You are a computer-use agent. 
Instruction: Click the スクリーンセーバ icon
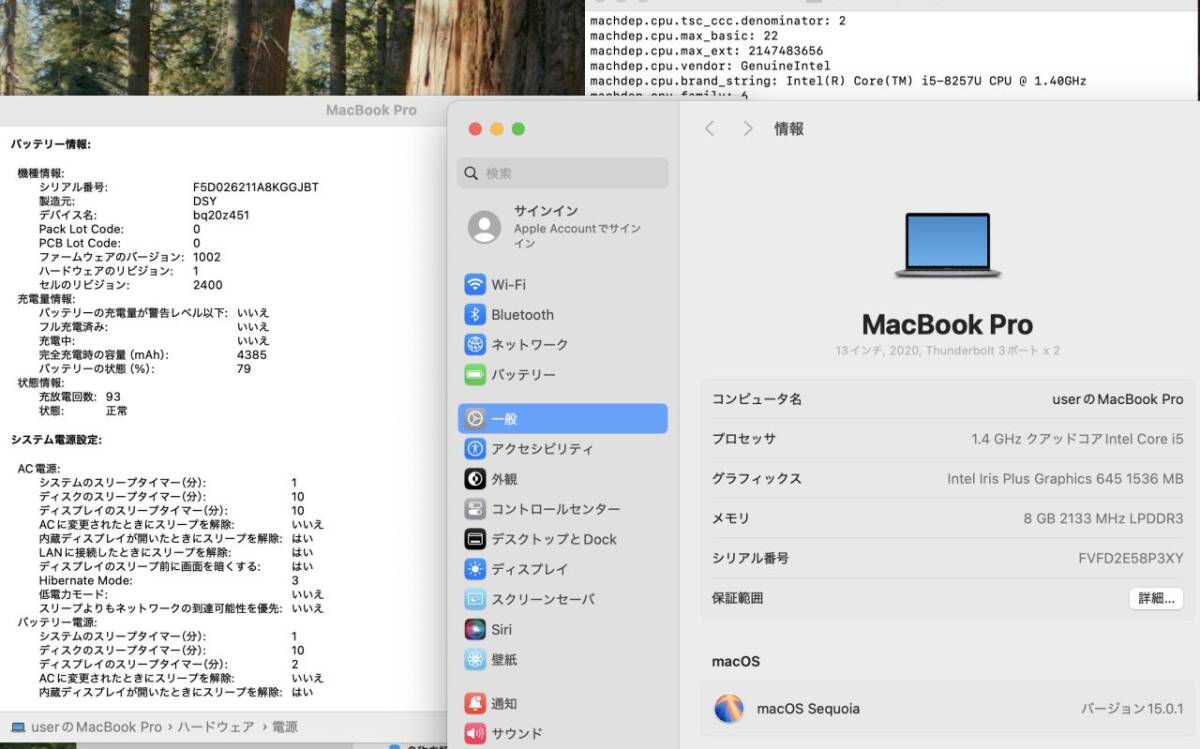tap(475, 599)
